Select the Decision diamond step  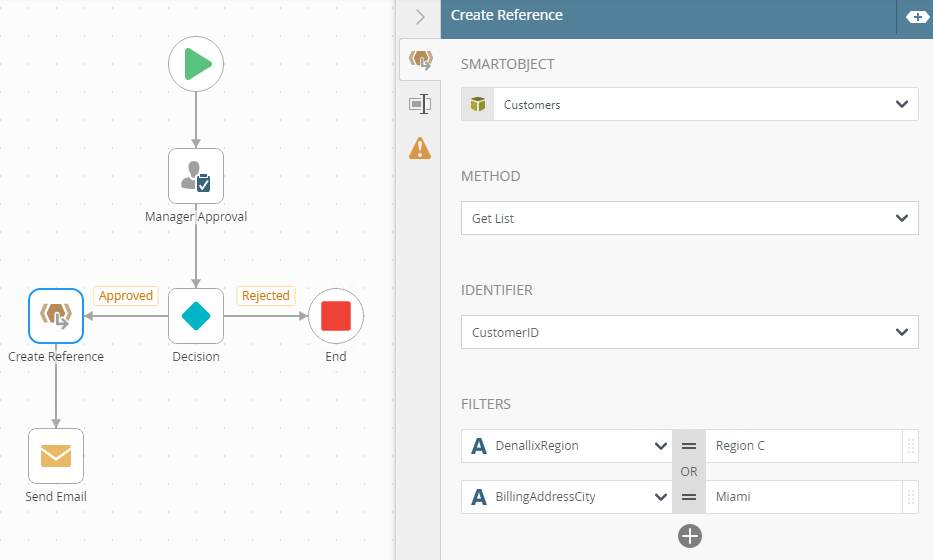coord(196,316)
